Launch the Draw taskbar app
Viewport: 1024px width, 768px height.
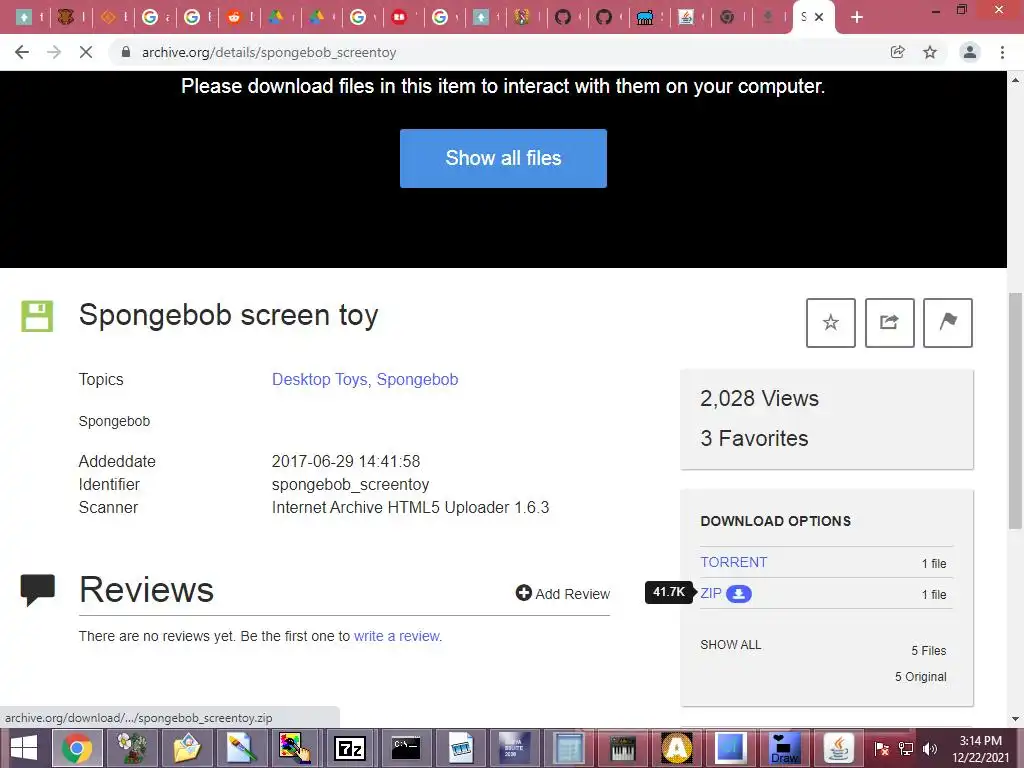[x=784, y=748]
